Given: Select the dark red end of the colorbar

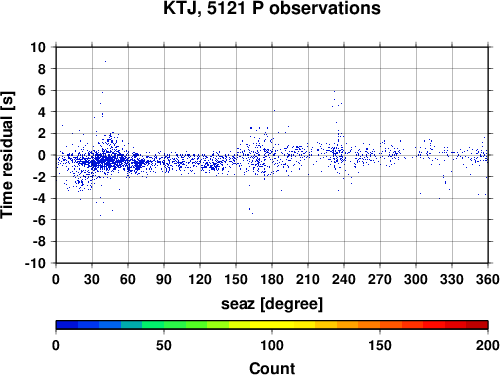Looking at the screenshot, I should 477,325.
